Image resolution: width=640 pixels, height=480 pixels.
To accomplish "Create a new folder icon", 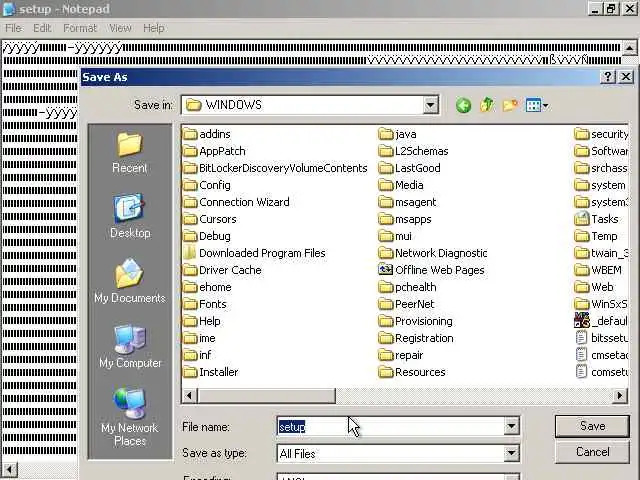I will [x=510, y=106].
